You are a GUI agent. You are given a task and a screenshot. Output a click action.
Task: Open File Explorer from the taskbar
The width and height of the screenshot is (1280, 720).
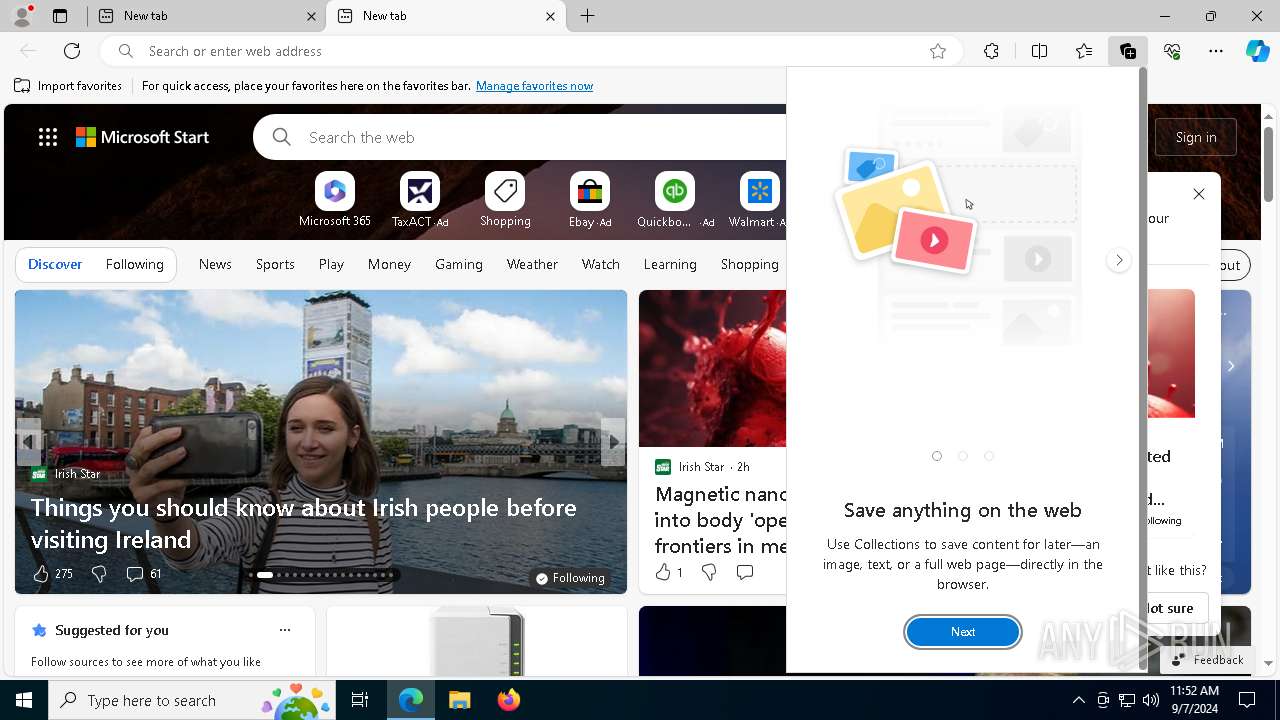[x=459, y=700]
